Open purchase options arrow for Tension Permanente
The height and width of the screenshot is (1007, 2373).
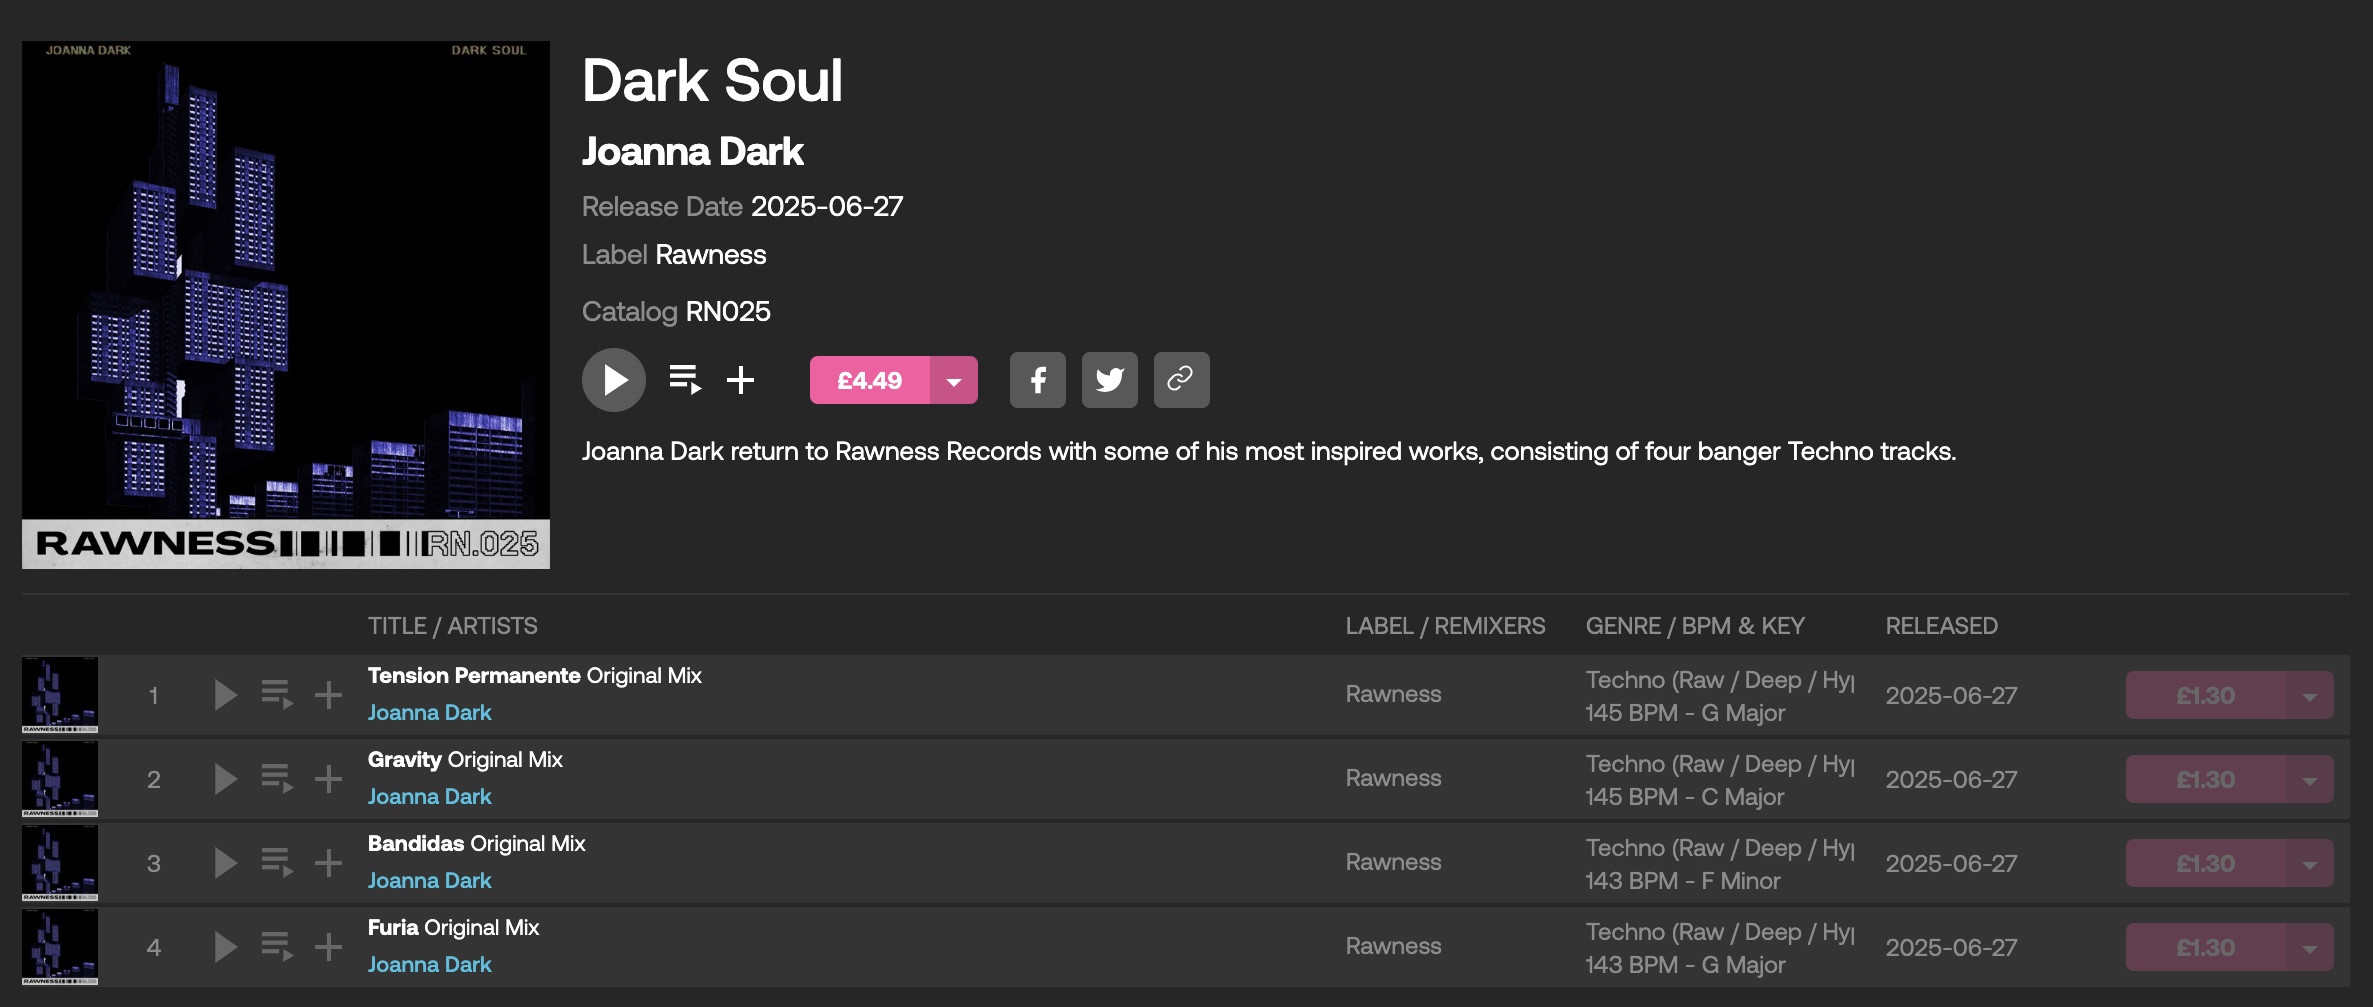2309,696
